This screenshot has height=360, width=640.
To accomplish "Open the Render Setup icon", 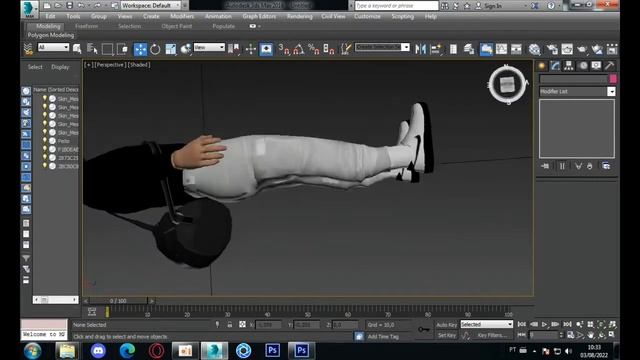I will pyautogui.click(x=552, y=49).
